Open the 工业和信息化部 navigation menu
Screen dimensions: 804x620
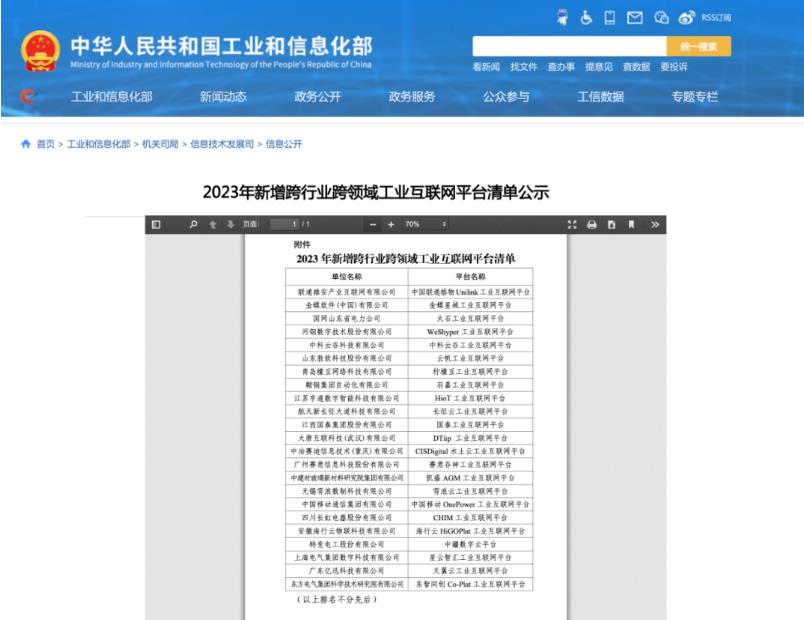point(112,96)
